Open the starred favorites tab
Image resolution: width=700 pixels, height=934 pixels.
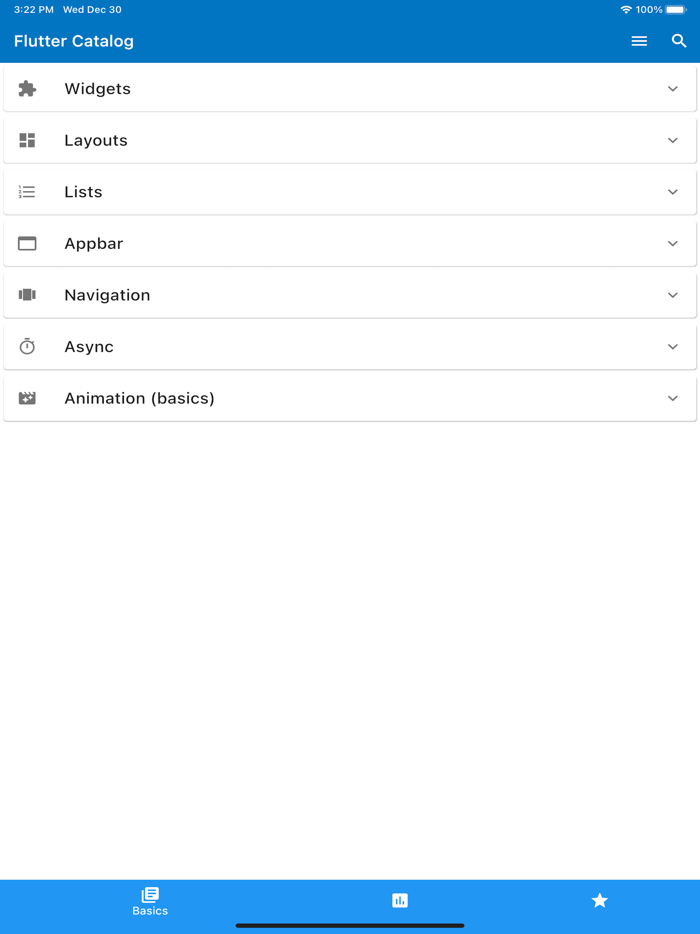click(600, 900)
